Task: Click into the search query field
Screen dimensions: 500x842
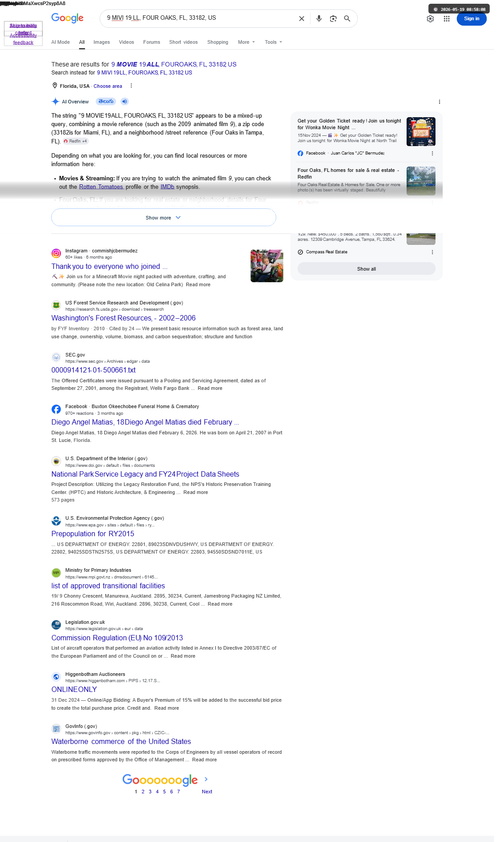Action: click(x=199, y=18)
